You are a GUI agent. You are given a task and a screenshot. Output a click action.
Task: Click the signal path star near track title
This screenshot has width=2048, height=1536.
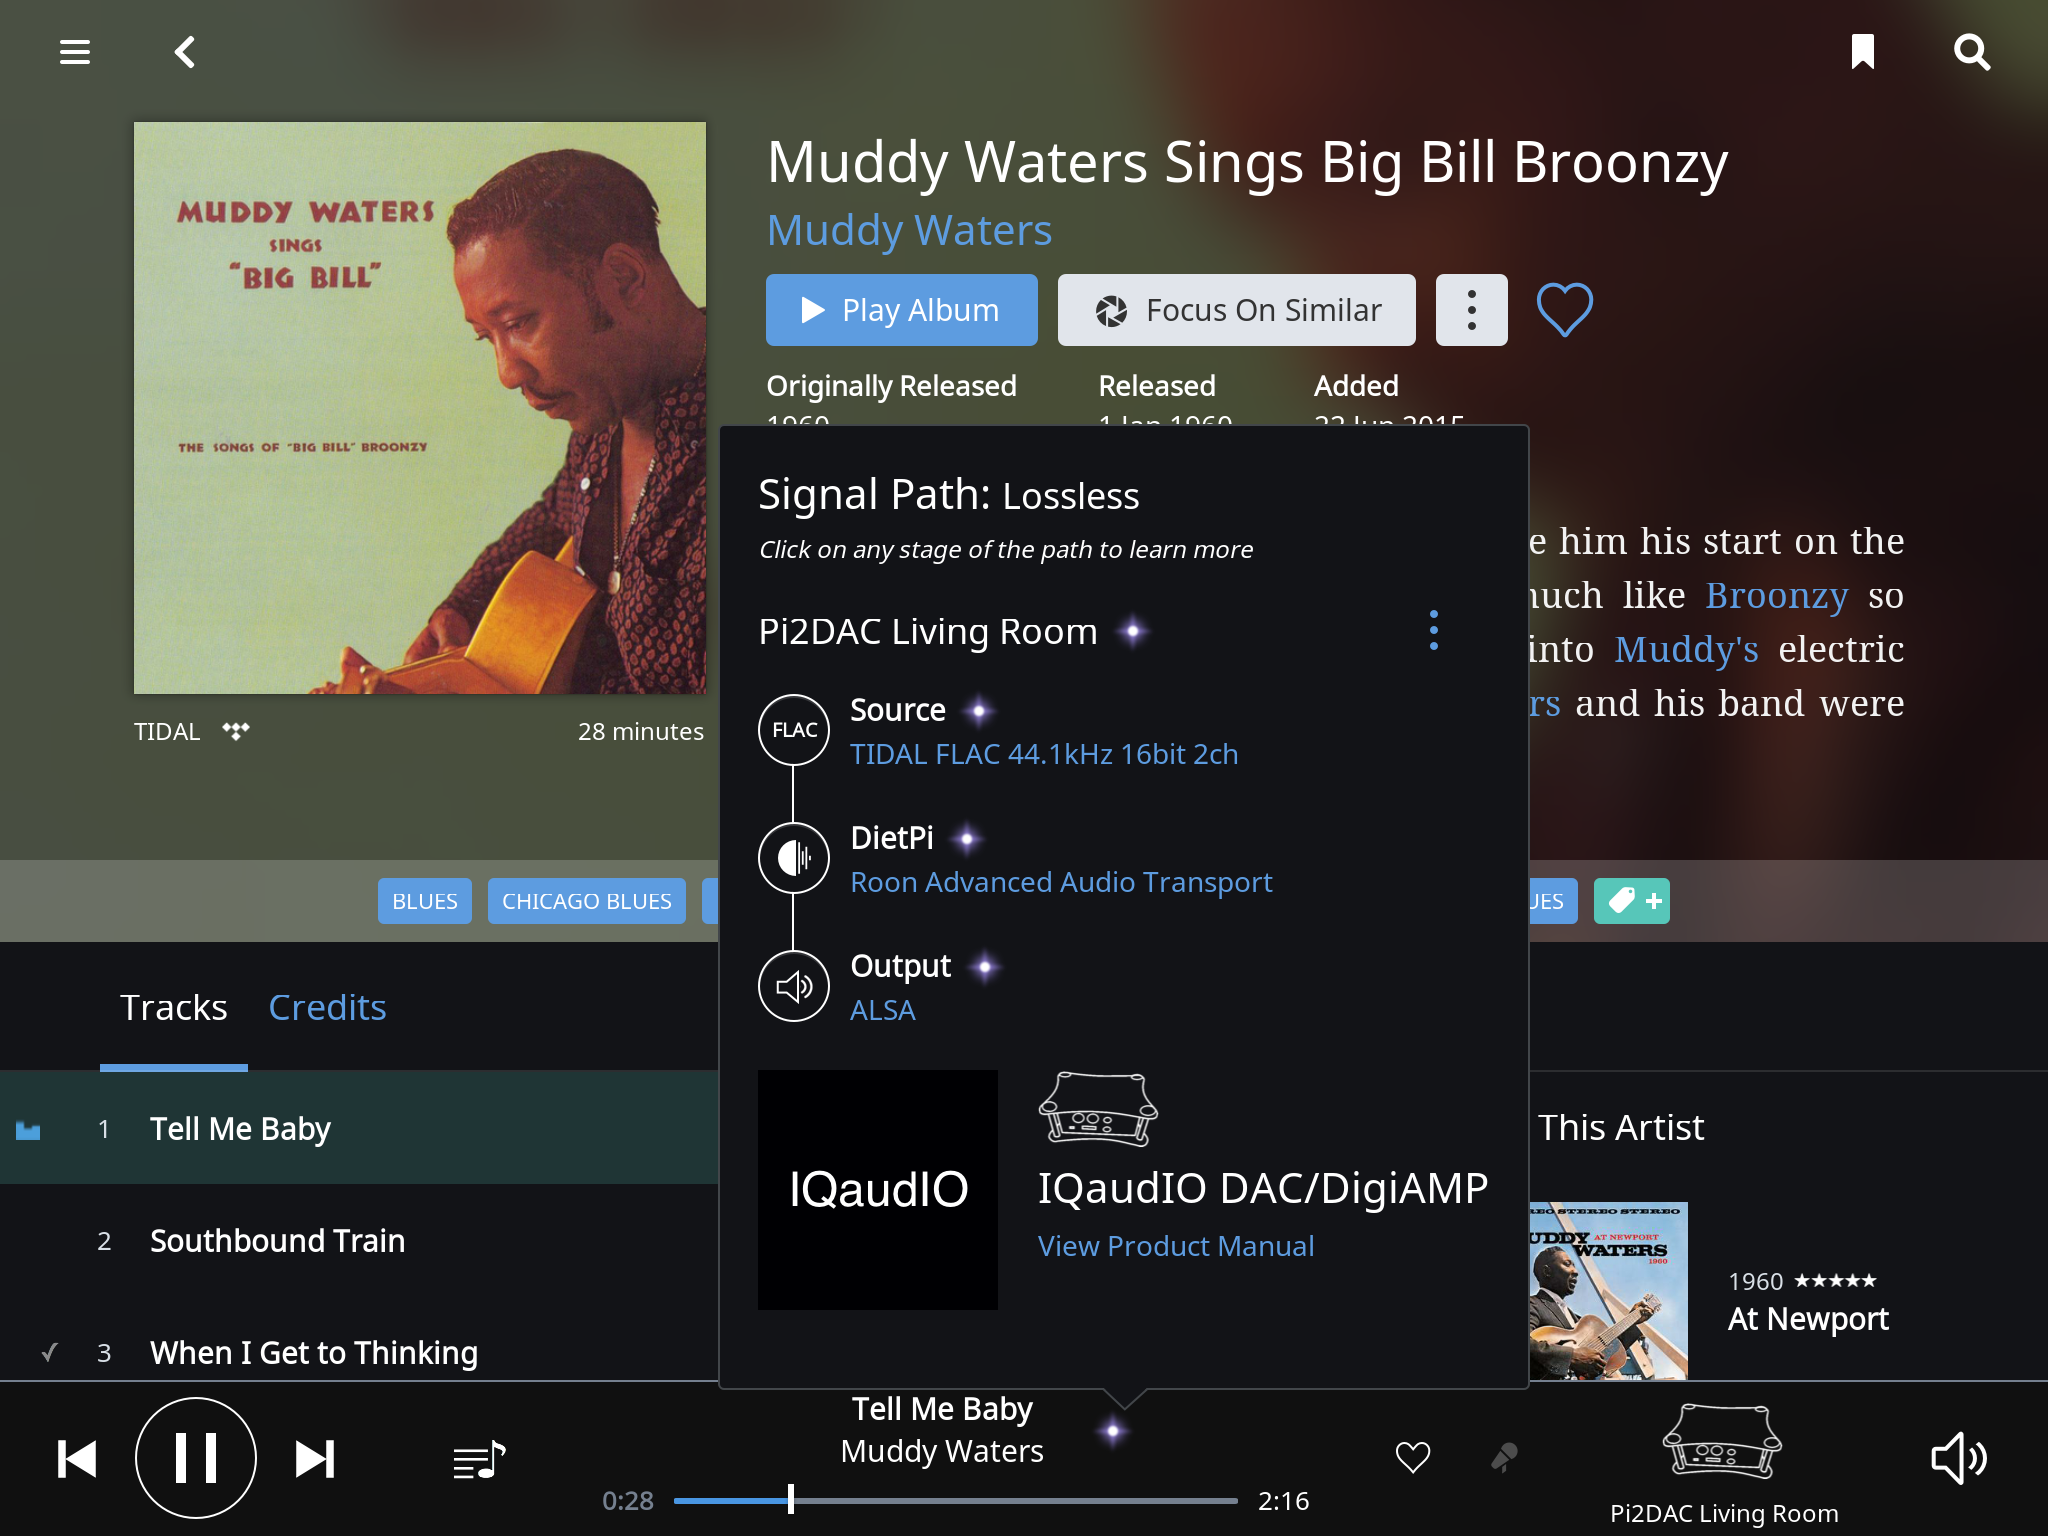coord(1113,1431)
